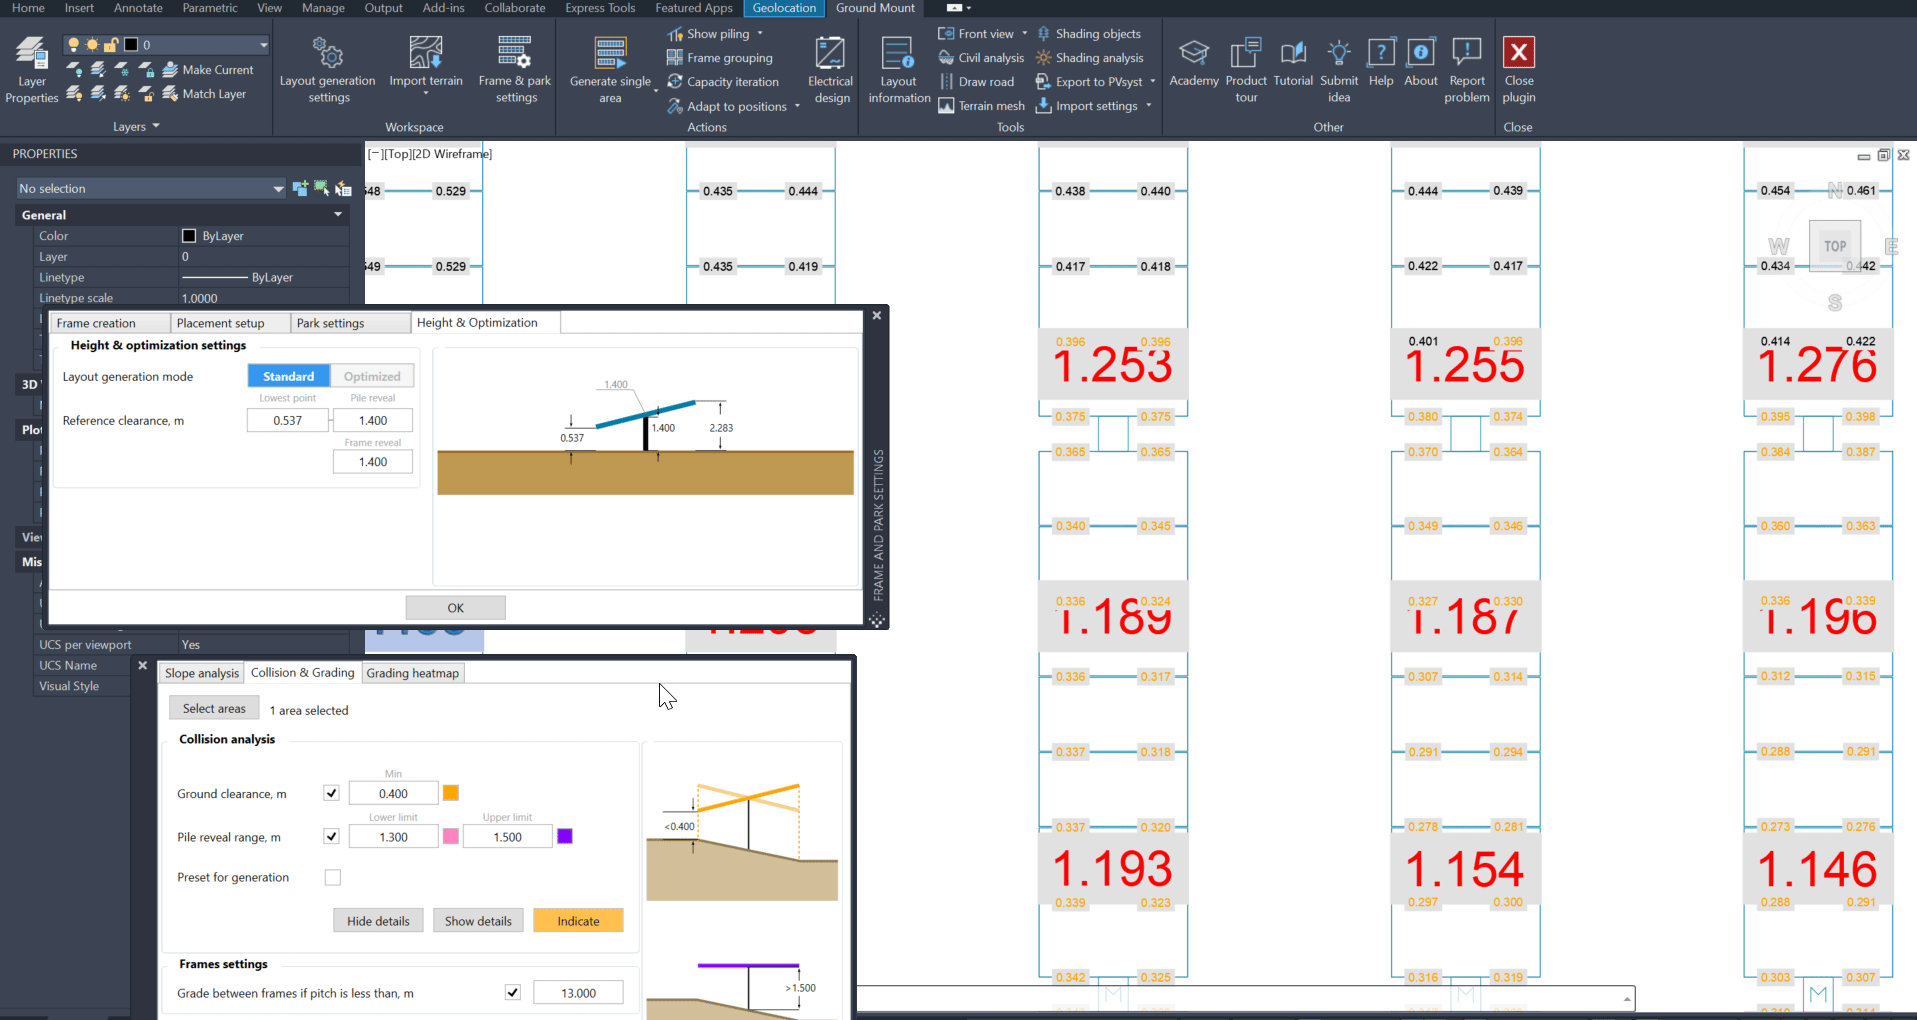
Task: Expand Import settings dropdown arrow
Action: [x=1149, y=106]
